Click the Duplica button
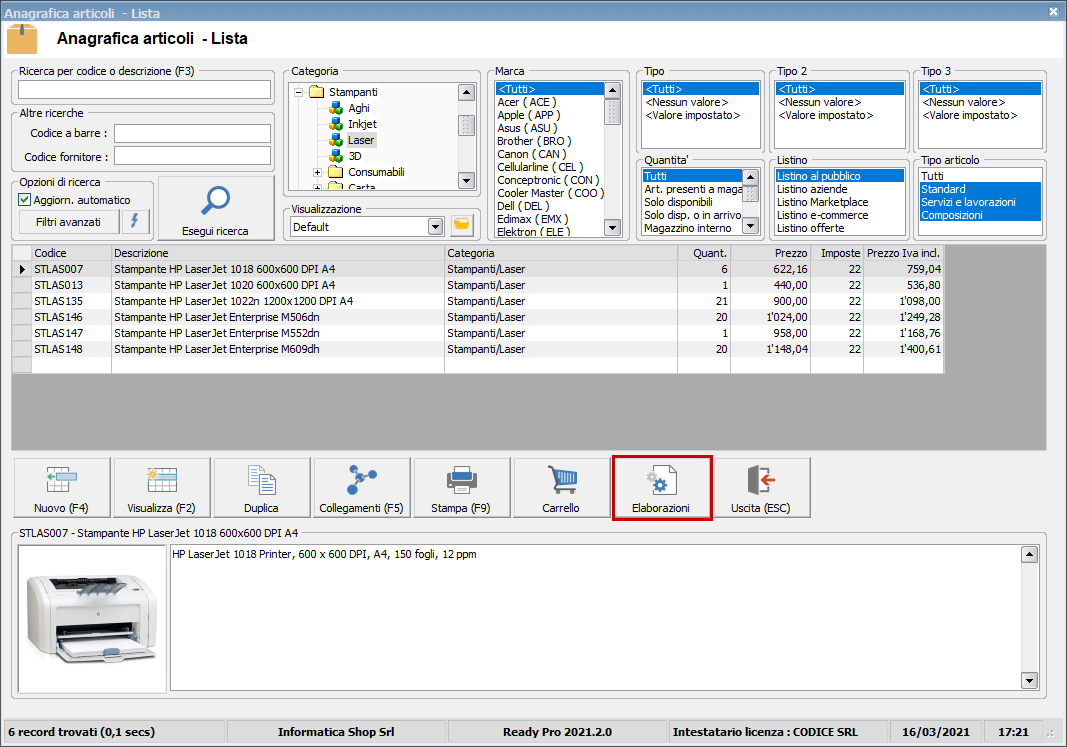This screenshot has width=1067, height=747. (x=262, y=487)
